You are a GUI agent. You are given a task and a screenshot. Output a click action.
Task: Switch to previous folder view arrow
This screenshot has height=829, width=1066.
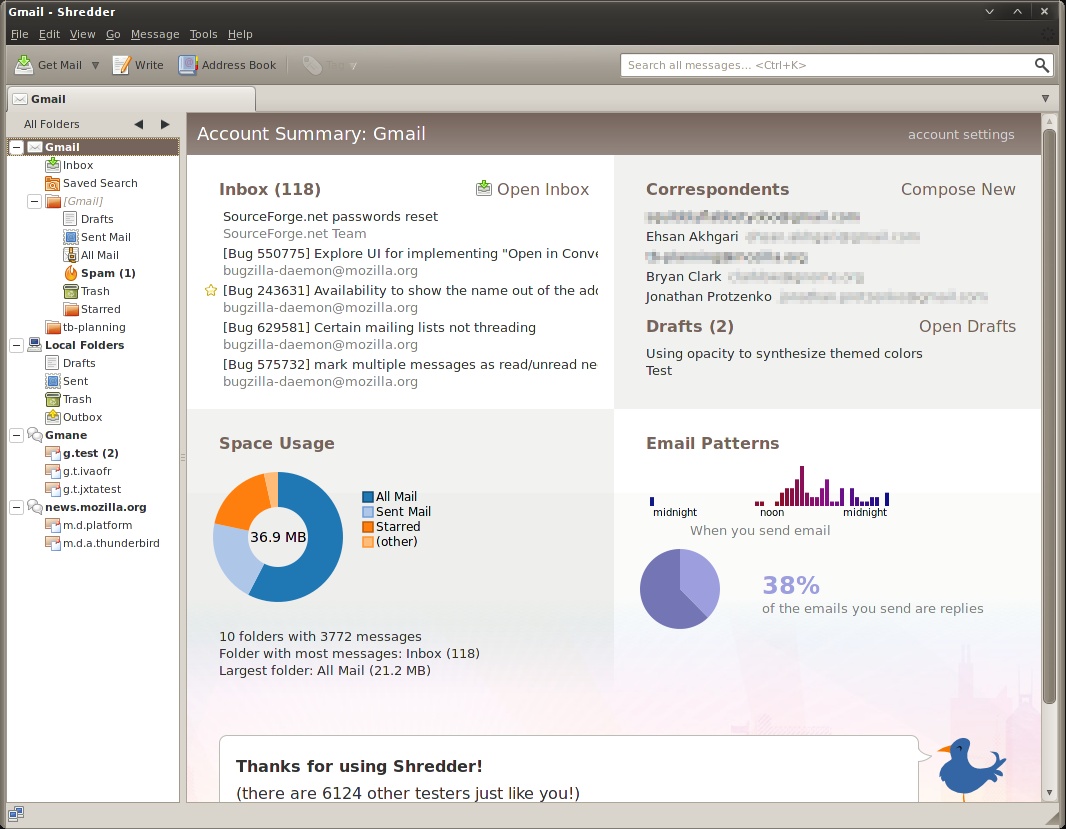click(139, 124)
